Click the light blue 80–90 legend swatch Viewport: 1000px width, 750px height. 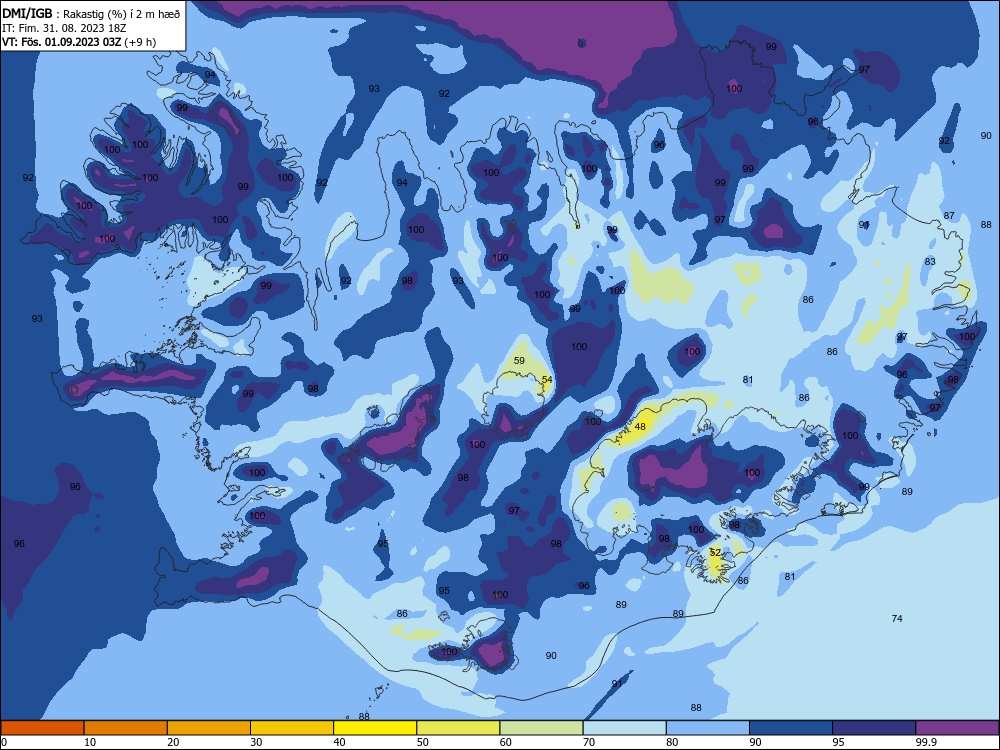click(708, 728)
